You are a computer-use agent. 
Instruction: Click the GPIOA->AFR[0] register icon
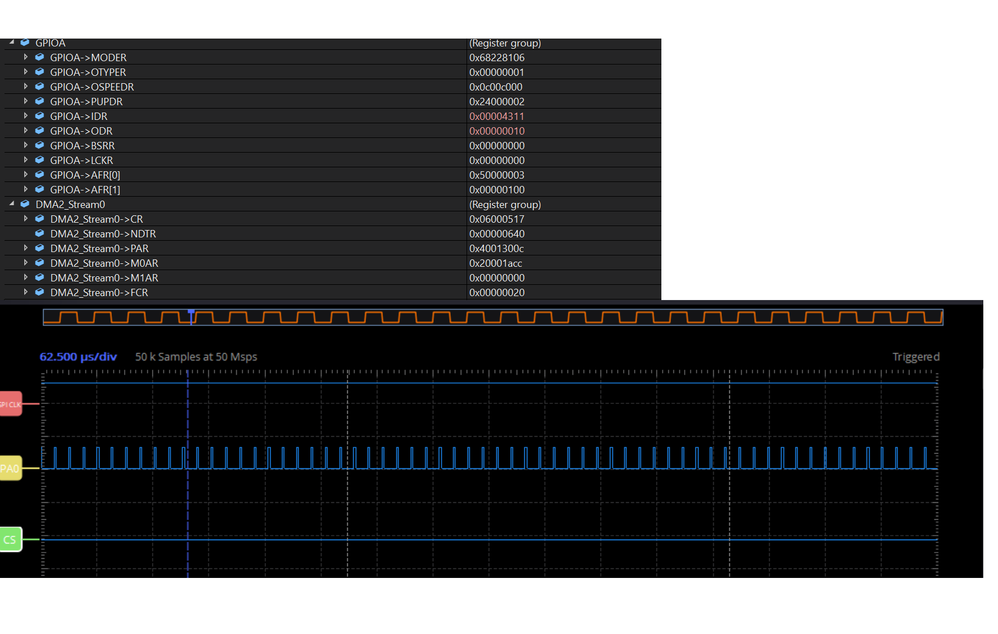tap(38, 174)
